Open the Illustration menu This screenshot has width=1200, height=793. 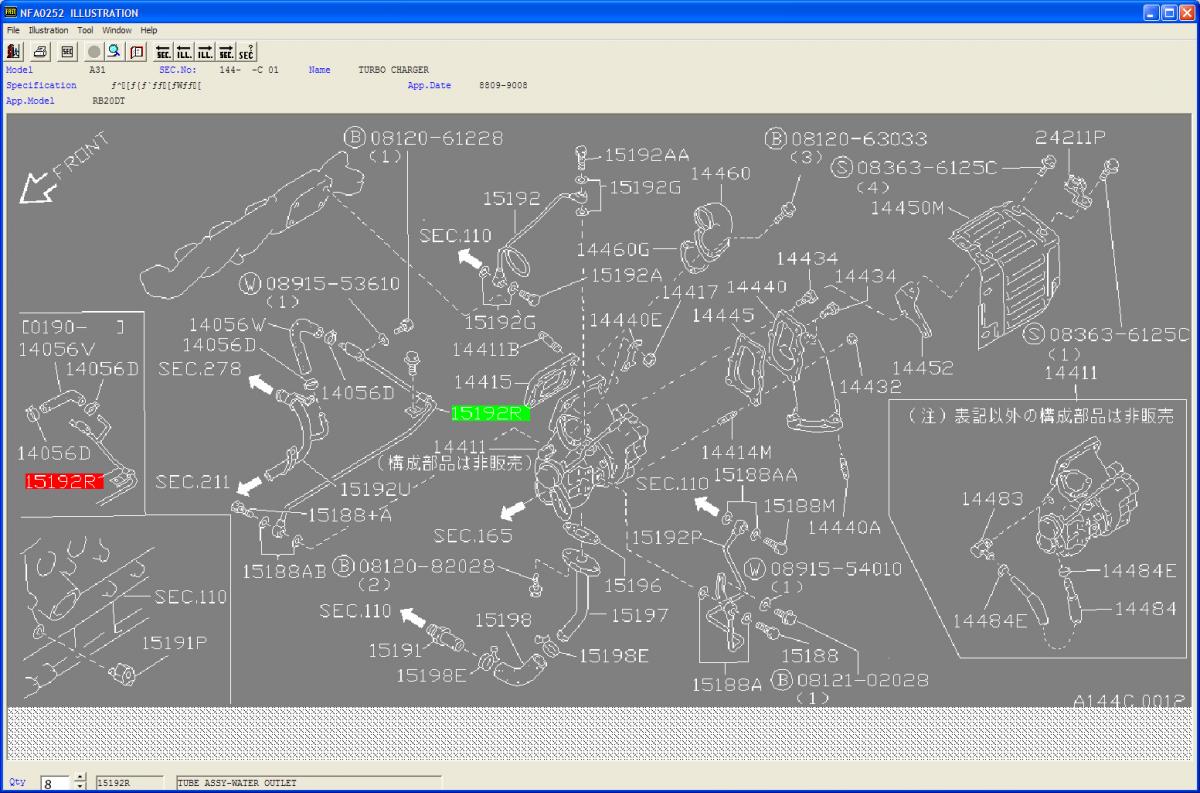click(x=48, y=30)
